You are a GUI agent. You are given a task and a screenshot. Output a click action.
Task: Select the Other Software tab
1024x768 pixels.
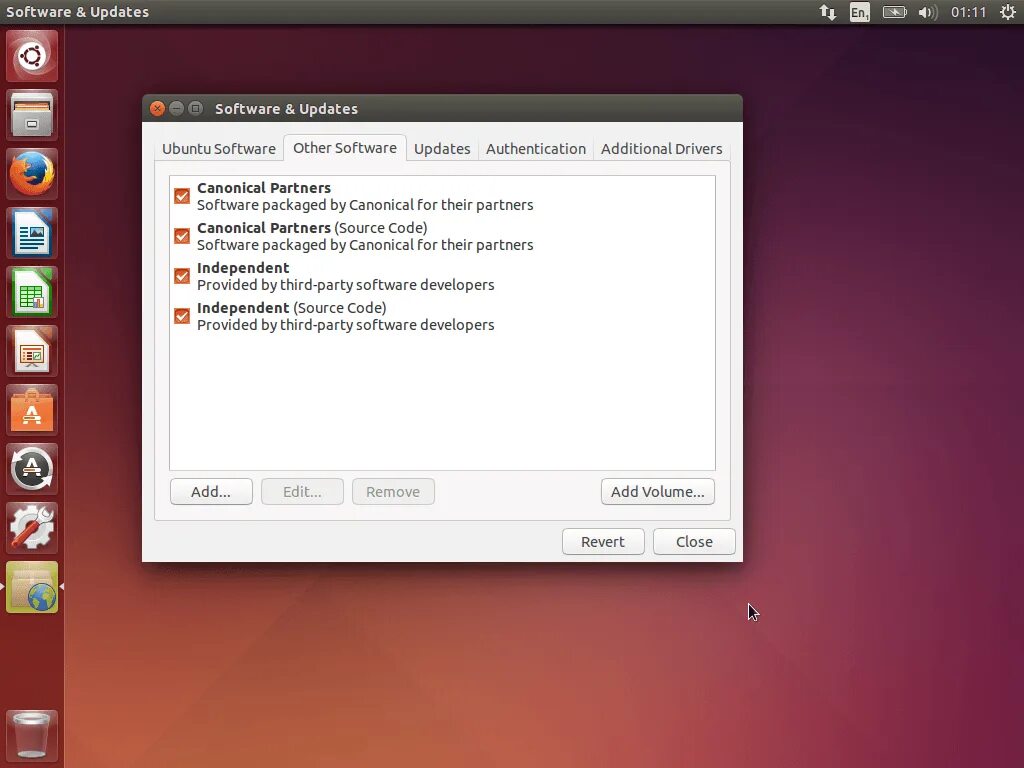(x=345, y=148)
